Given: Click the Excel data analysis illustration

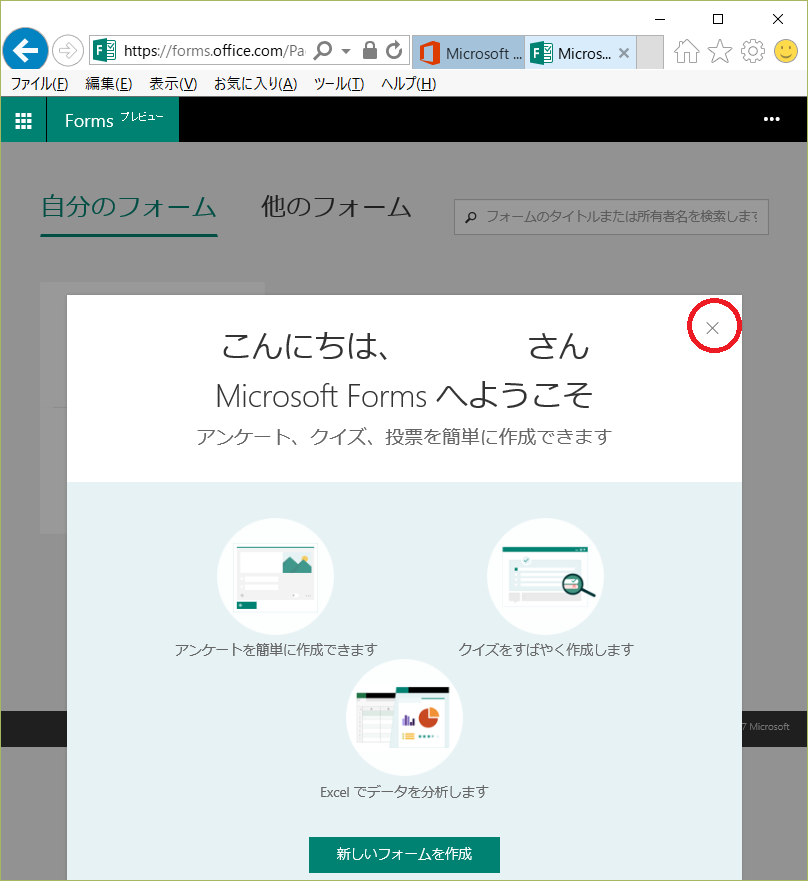Looking at the screenshot, I should (405, 717).
